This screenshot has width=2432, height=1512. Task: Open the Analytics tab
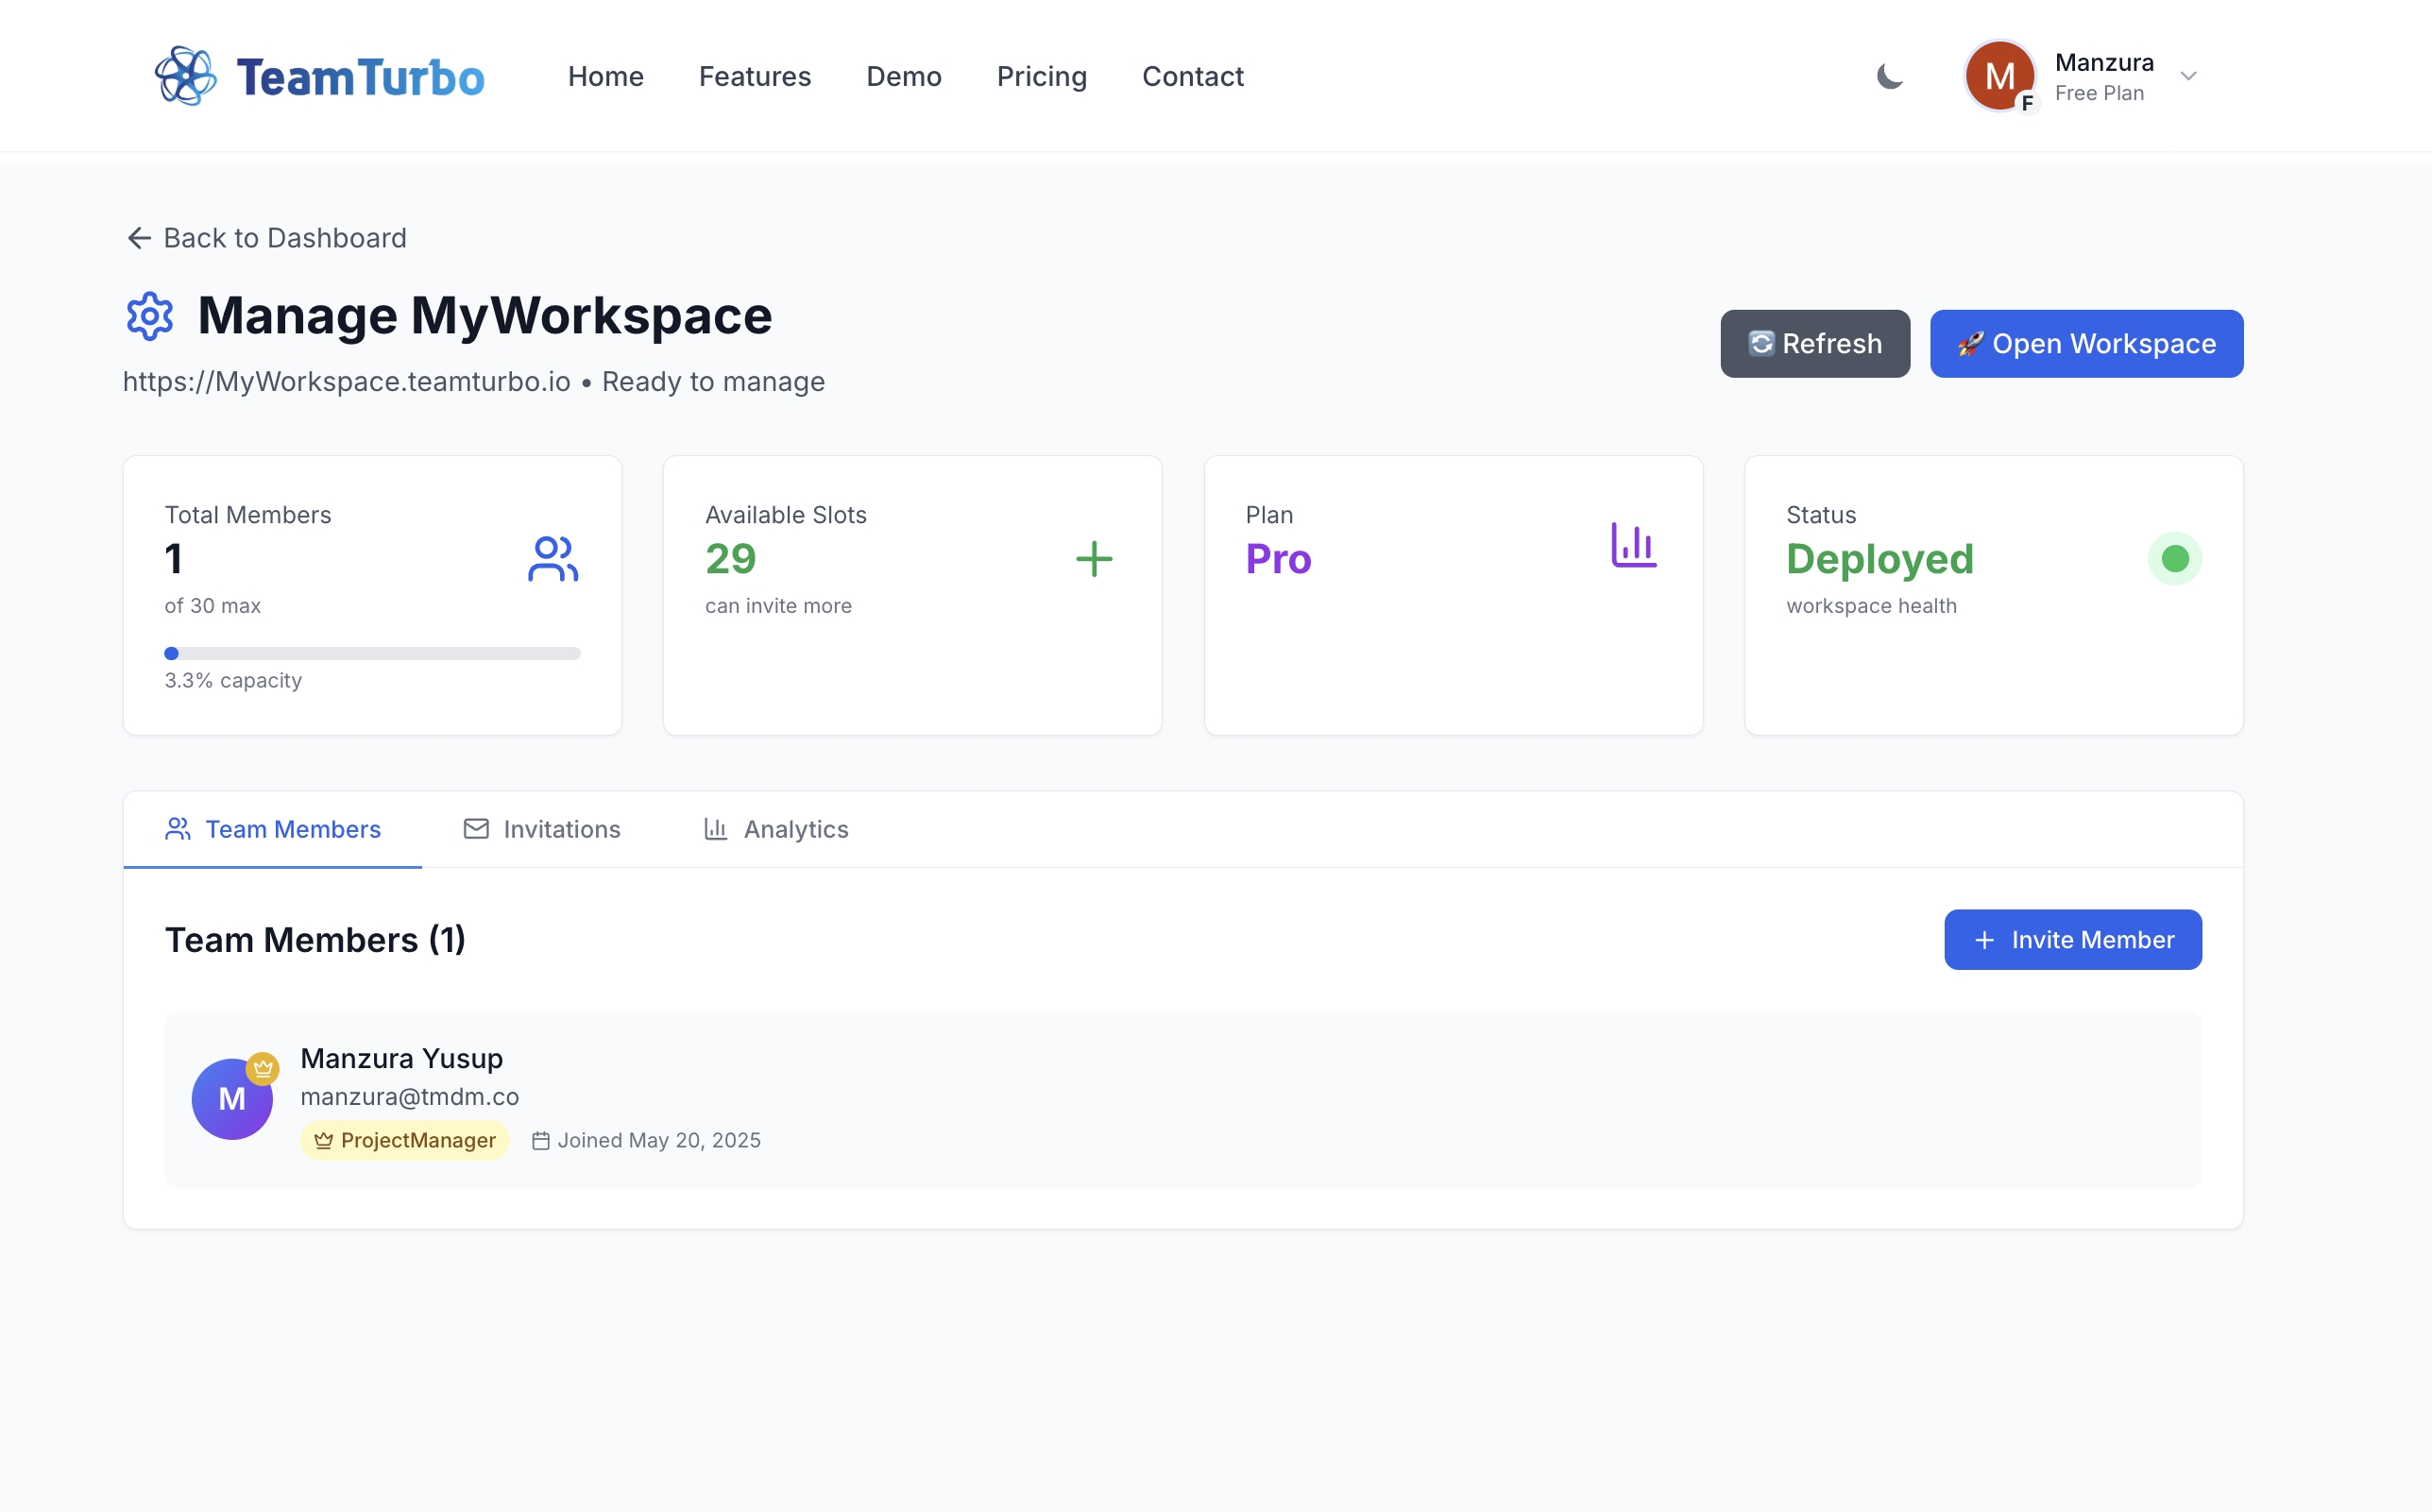click(x=776, y=829)
